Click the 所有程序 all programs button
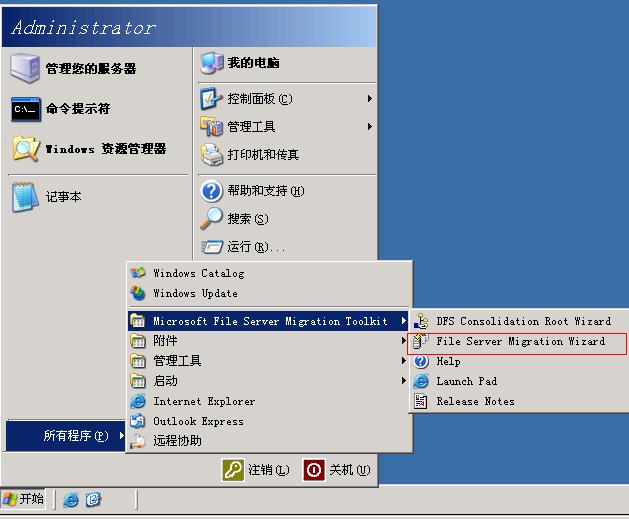The height and width of the screenshot is (519, 629). tap(65, 436)
